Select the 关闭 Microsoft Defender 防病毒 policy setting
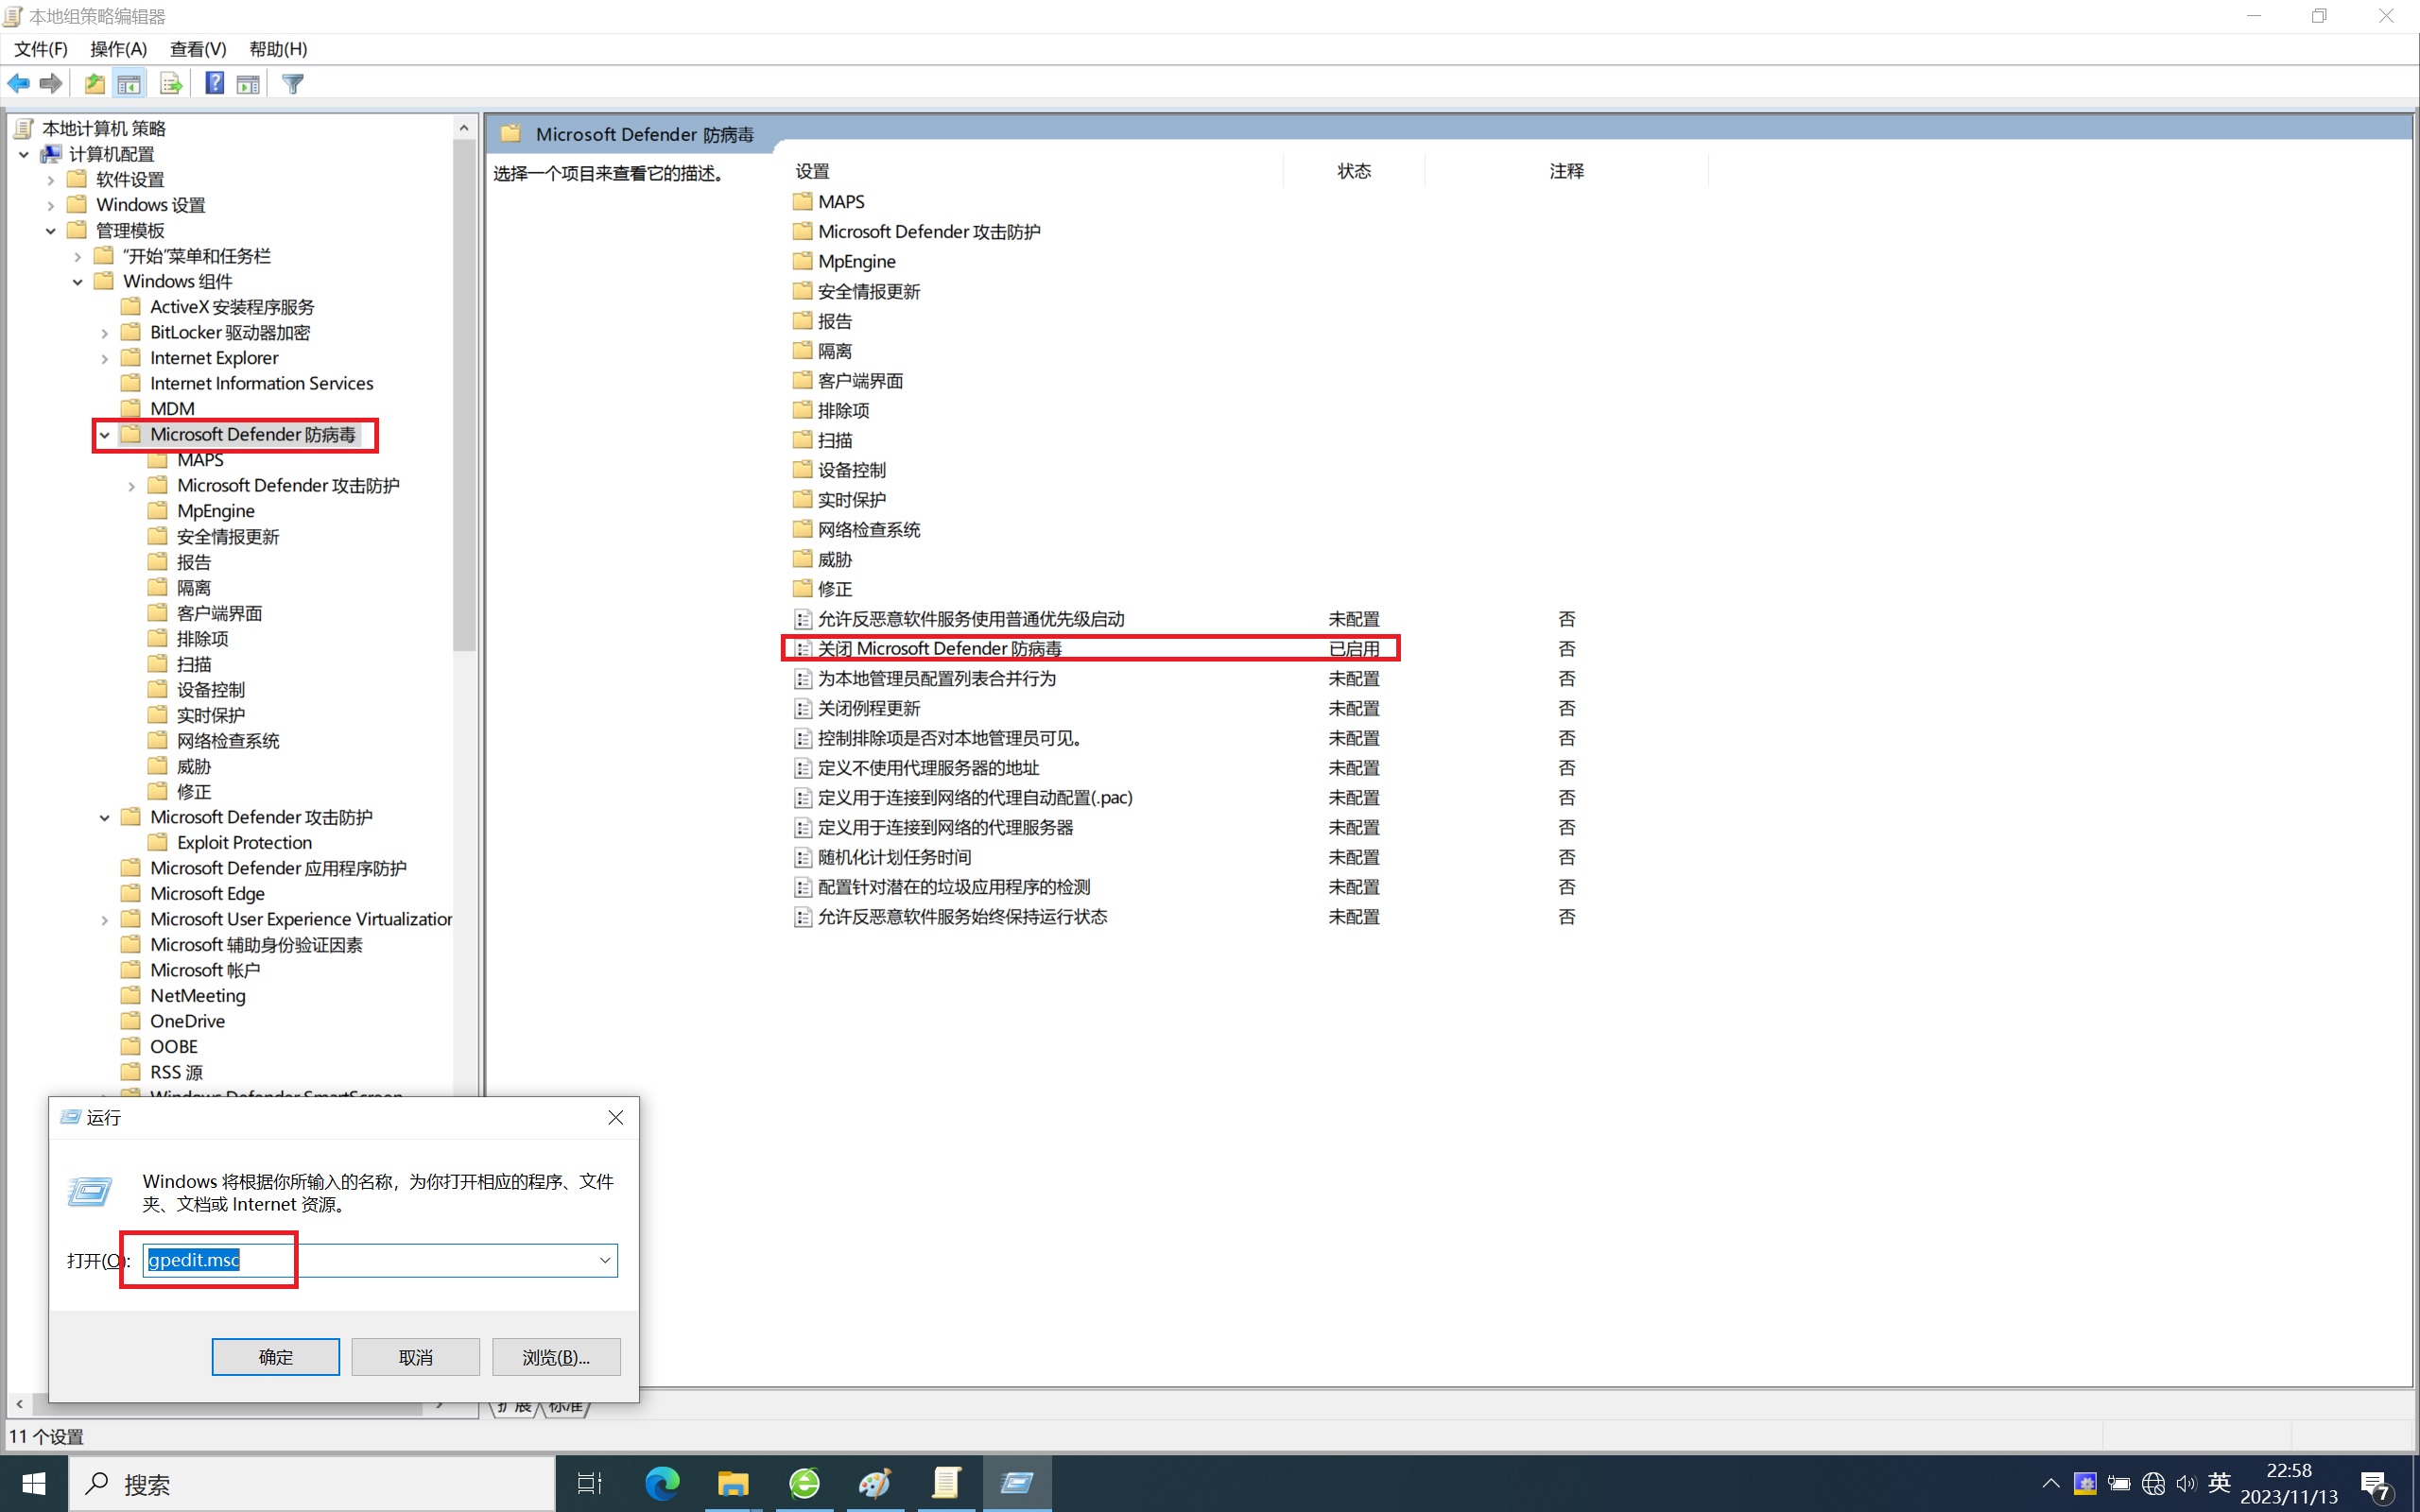Screen dimensions: 2420x1512 939,649
